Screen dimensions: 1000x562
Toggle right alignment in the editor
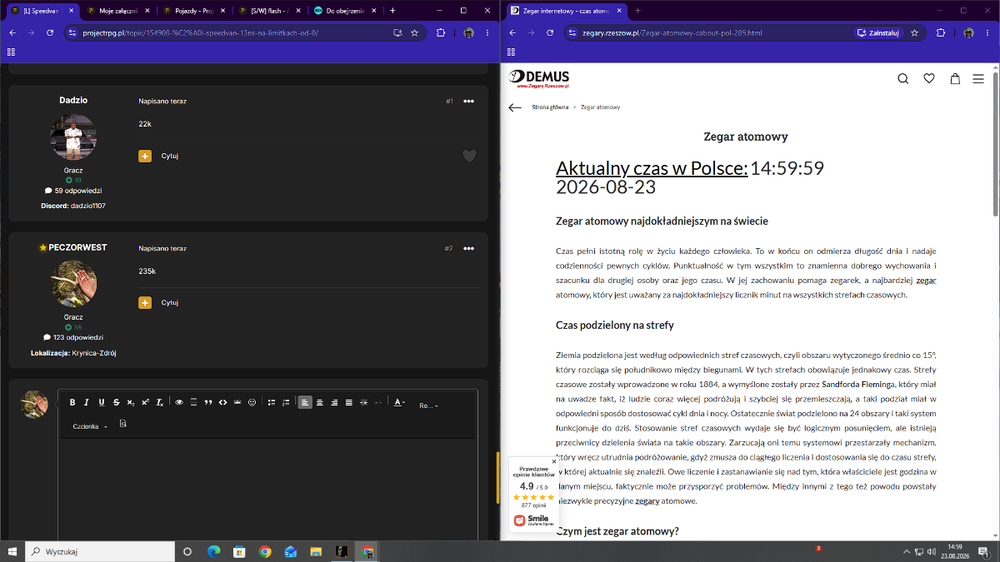(334, 403)
